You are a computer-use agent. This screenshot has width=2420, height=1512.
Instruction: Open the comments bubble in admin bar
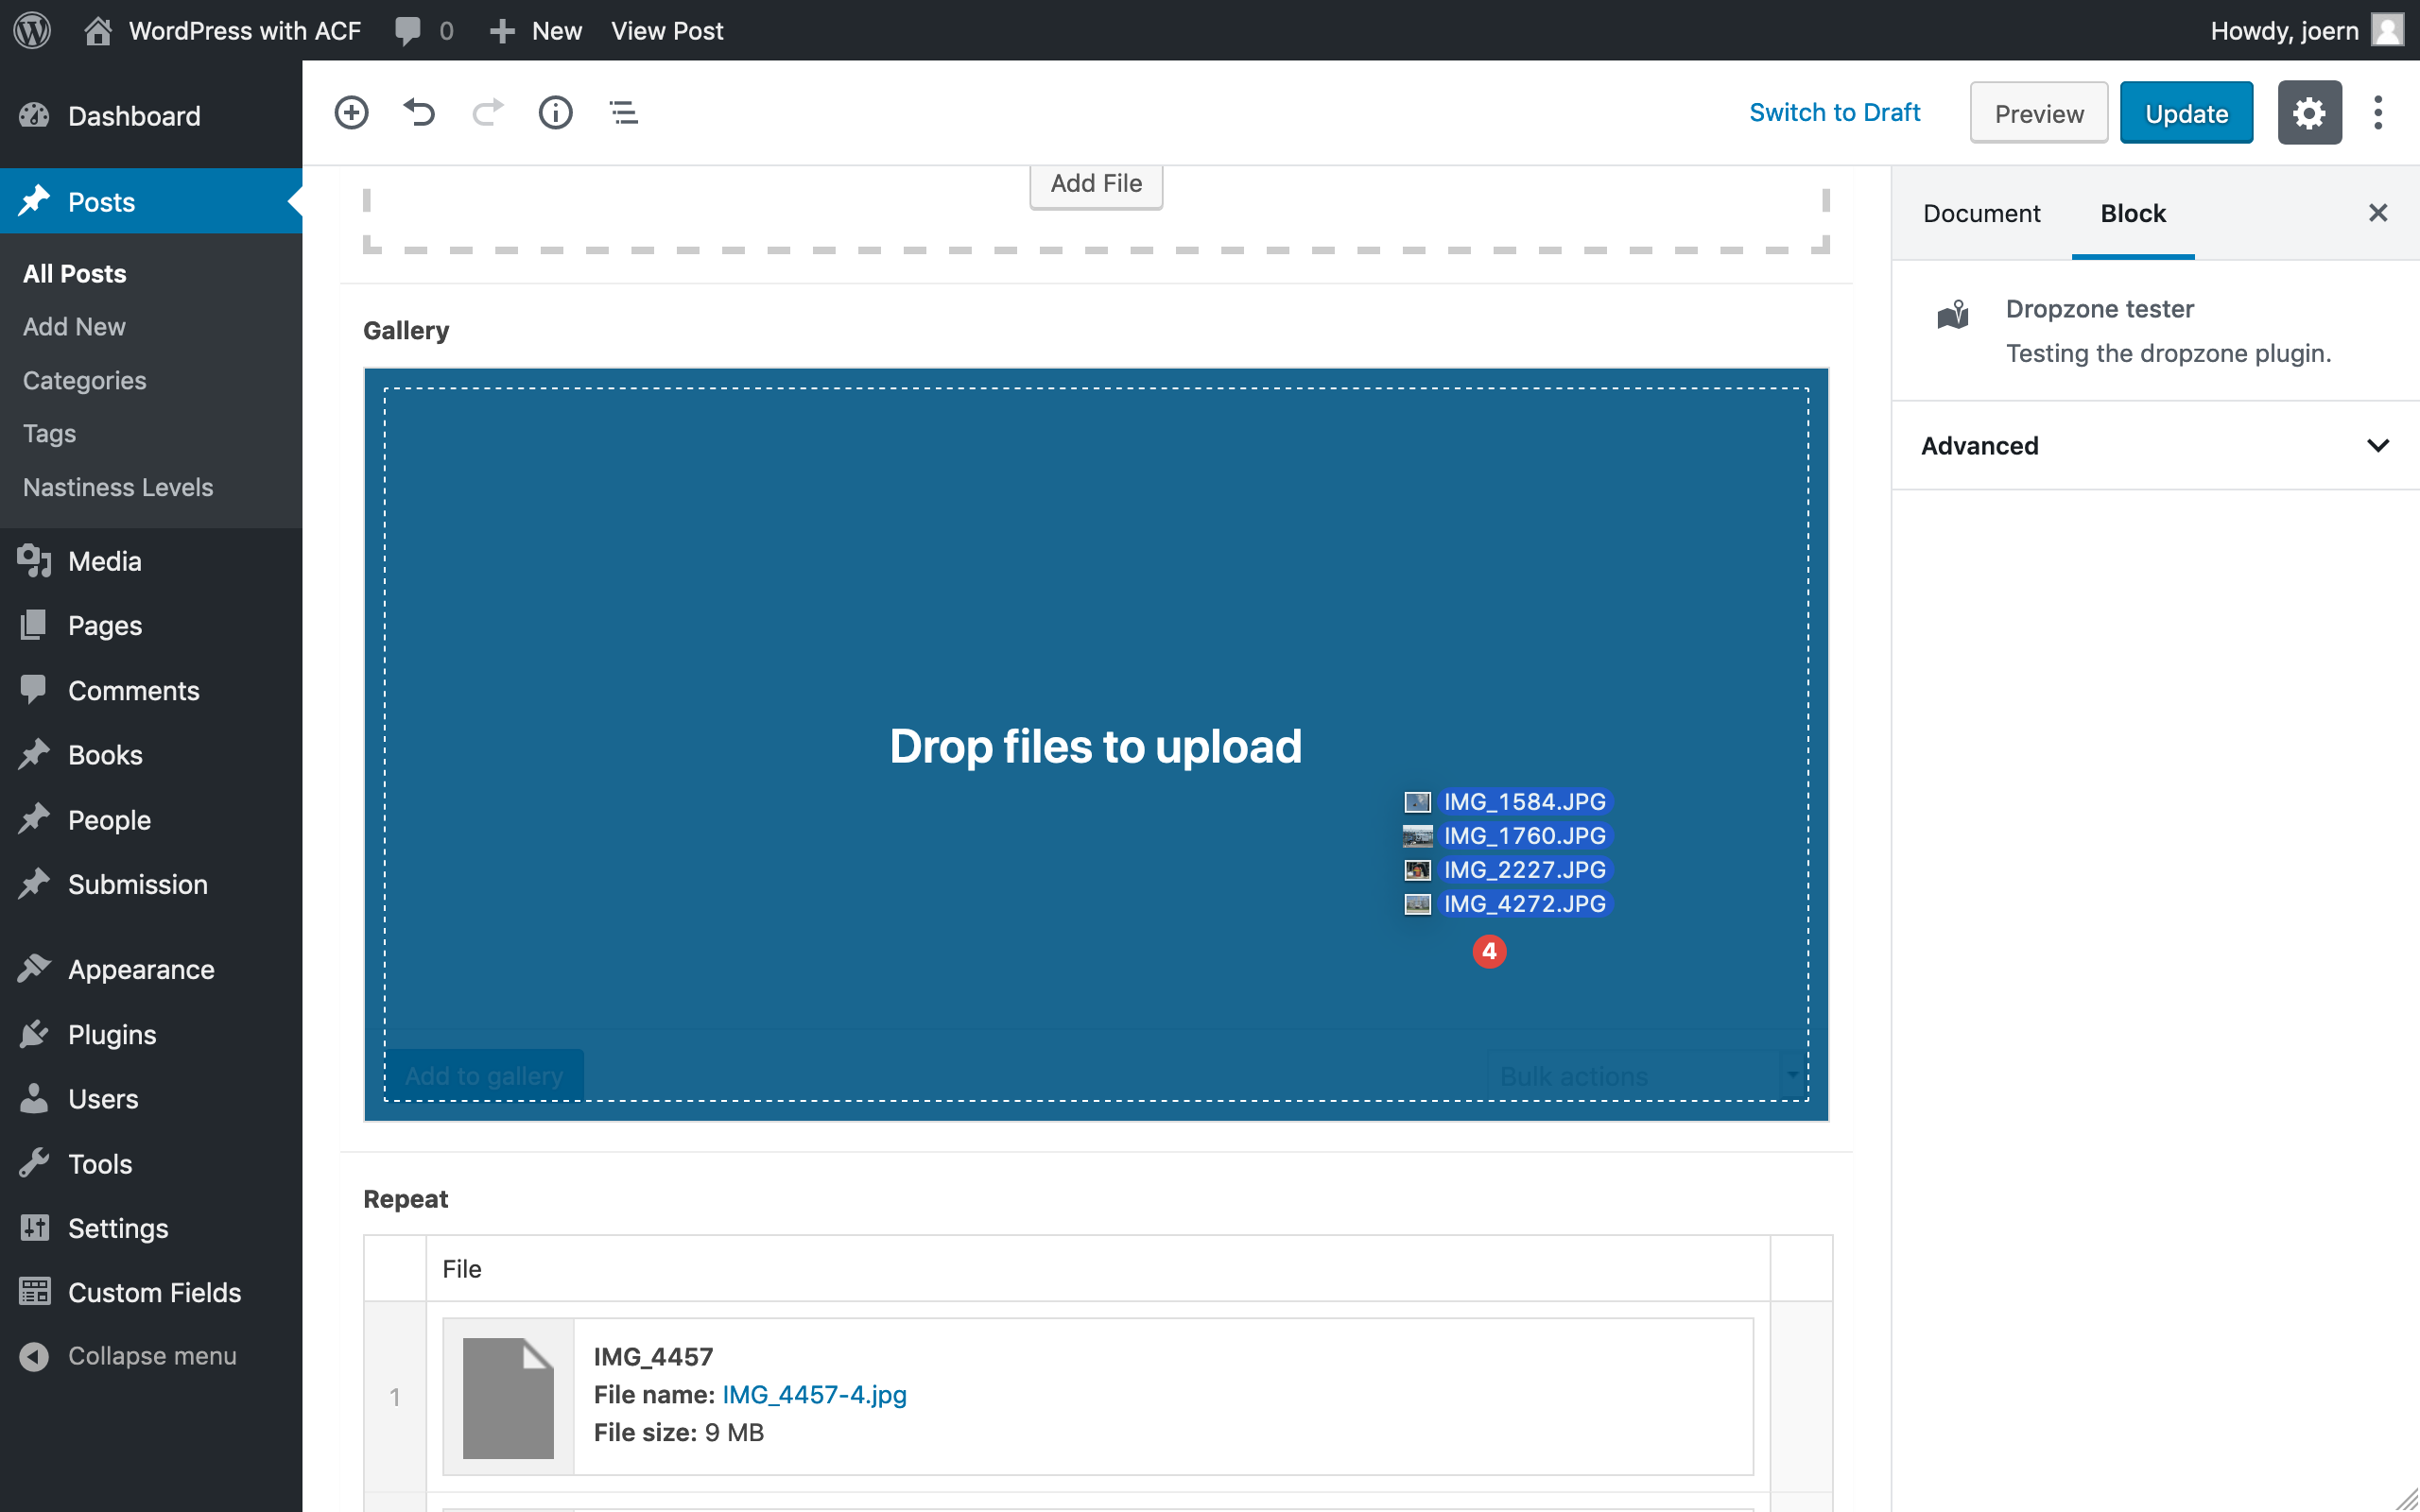coord(408,31)
